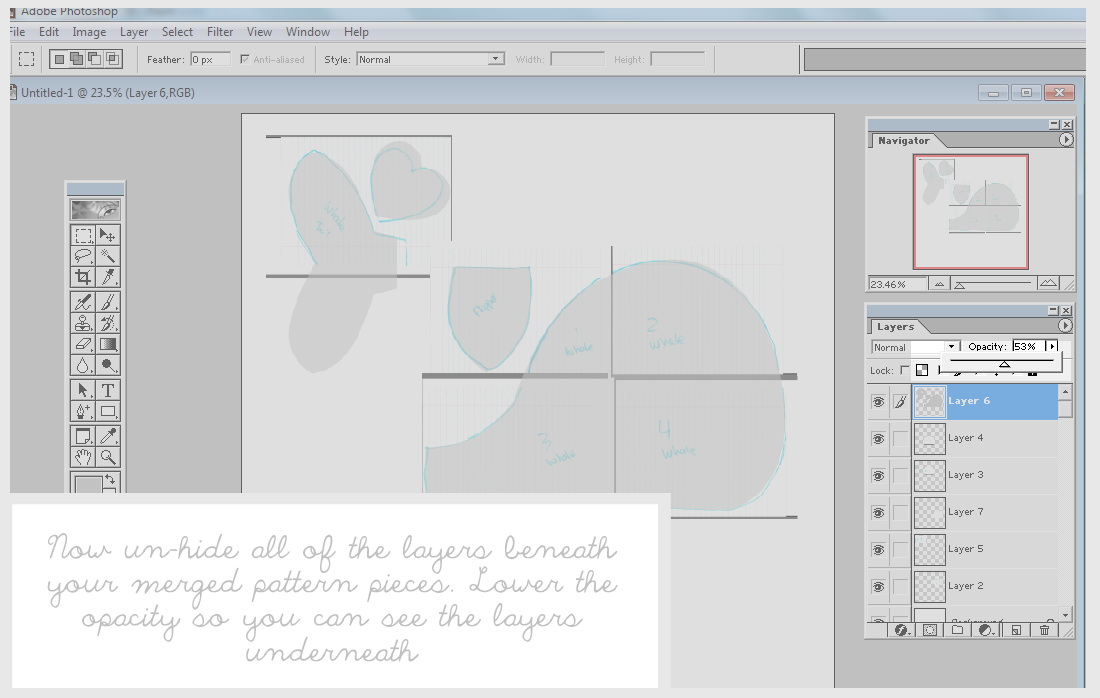Pick the Eraser tool
This screenshot has height=698, width=1100.
coord(81,343)
